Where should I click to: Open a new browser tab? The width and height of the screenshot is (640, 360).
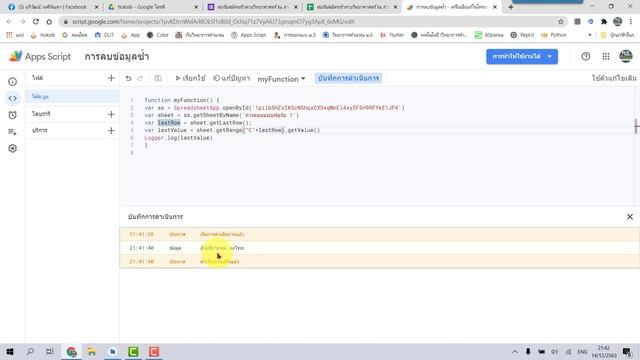click(x=511, y=7)
